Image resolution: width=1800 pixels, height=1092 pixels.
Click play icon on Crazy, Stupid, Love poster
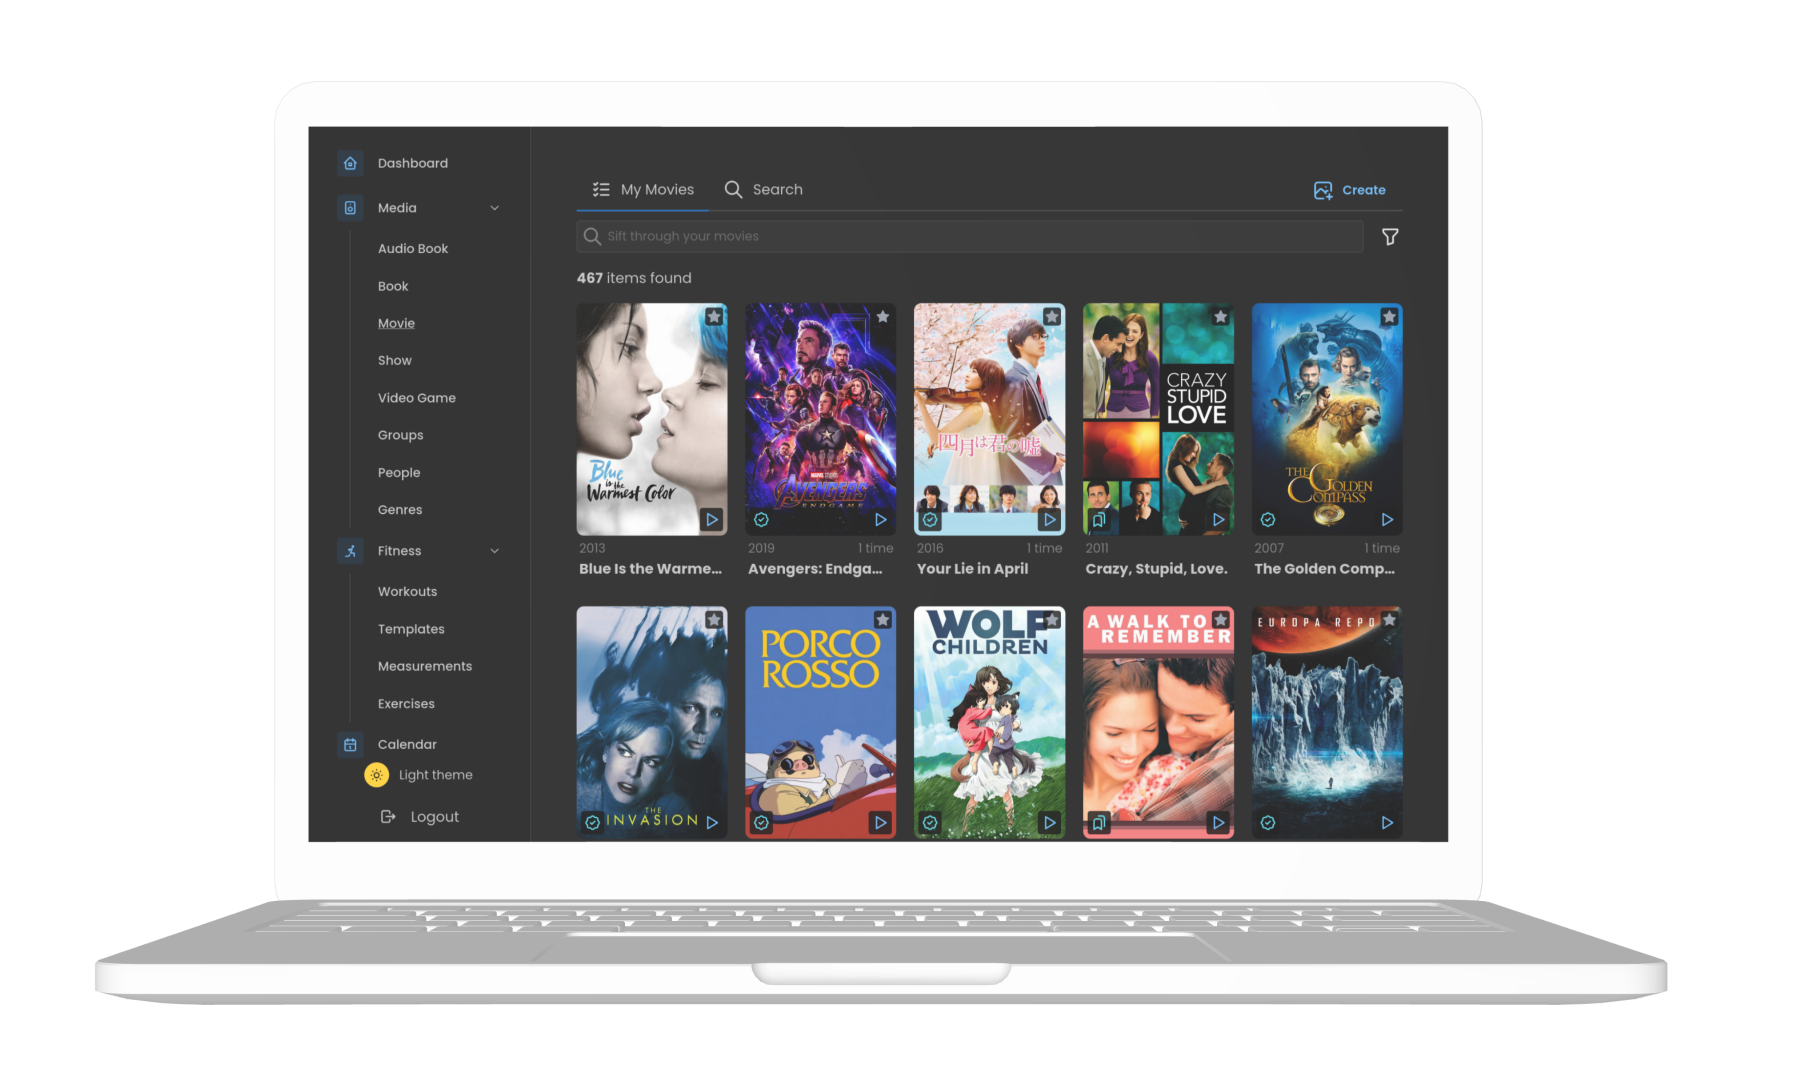1219,520
